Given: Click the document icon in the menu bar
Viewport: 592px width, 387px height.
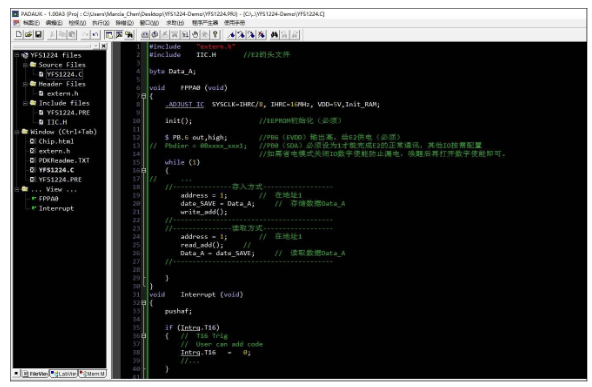Looking at the screenshot, I should (16, 23).
